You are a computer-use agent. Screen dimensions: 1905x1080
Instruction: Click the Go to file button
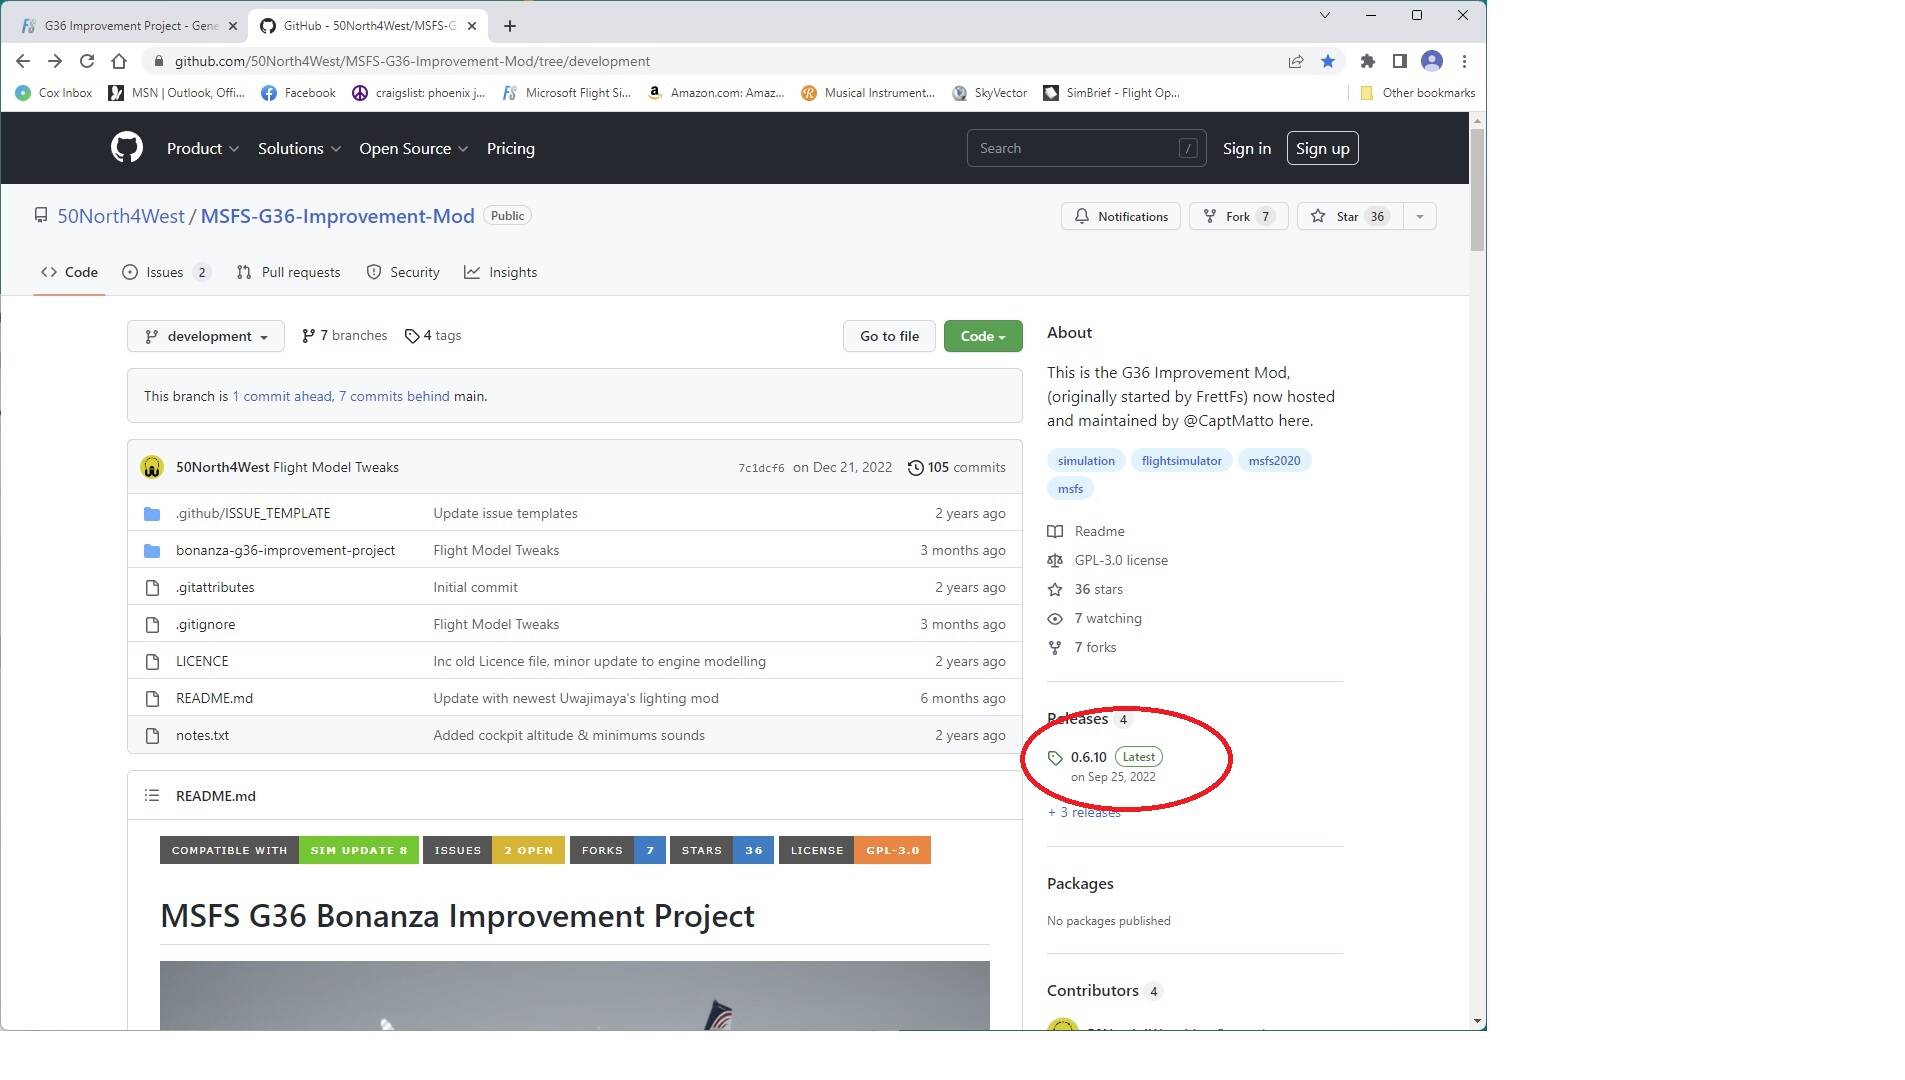click(888, 336)
